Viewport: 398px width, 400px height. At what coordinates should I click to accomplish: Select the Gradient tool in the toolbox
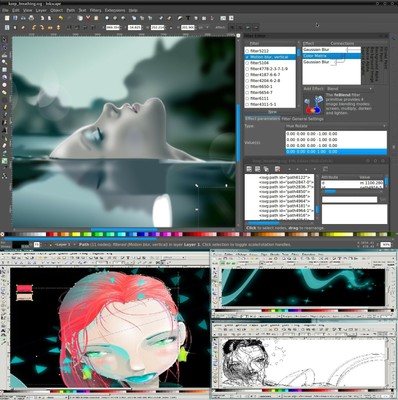pos(4,161)
